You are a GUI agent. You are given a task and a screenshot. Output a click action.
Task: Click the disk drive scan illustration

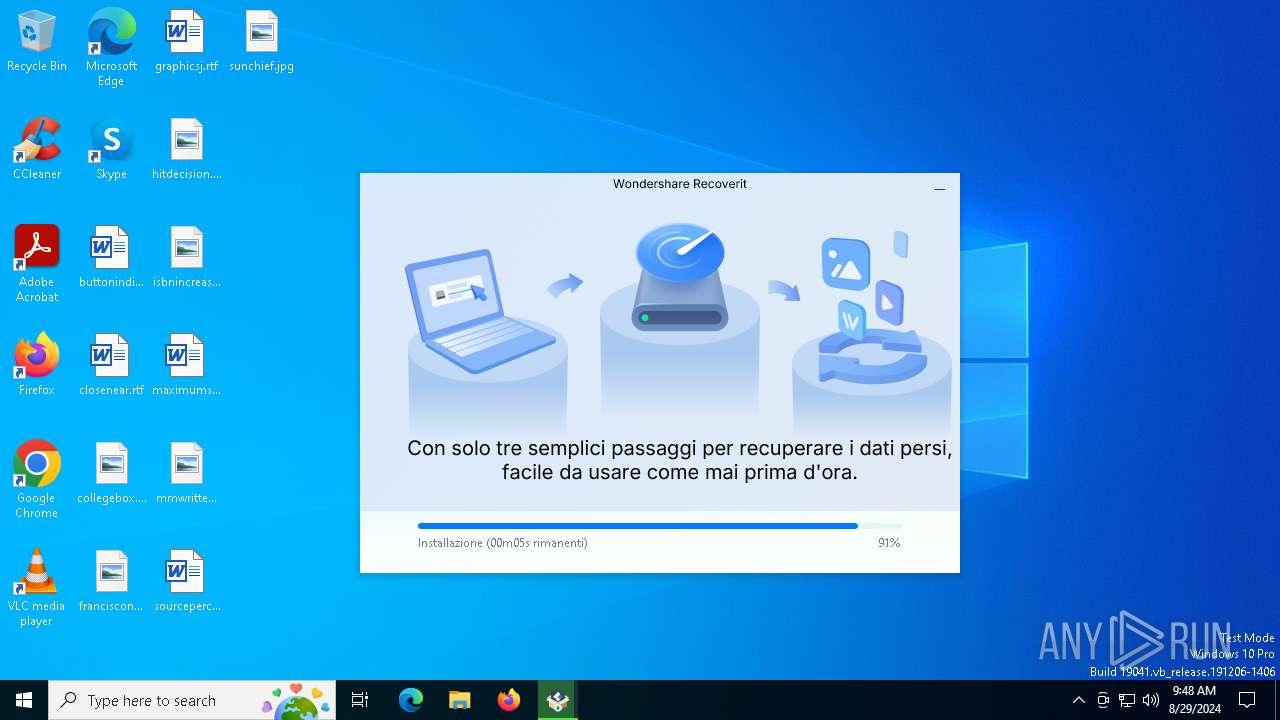coord(680,278)
